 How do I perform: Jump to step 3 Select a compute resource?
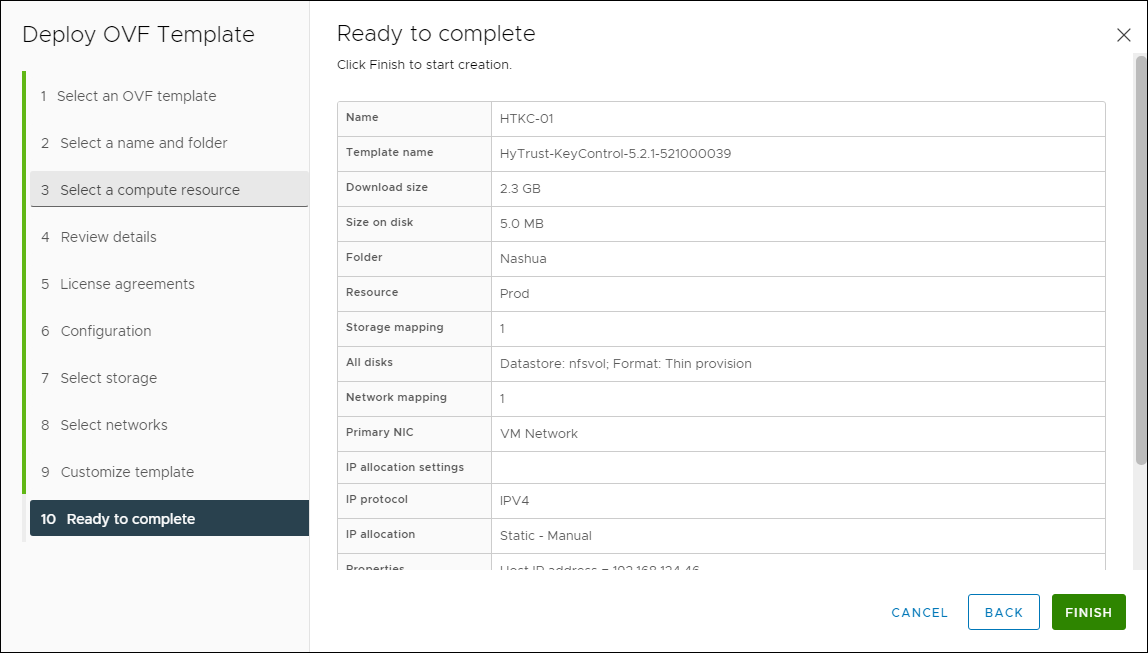(169, 190)
